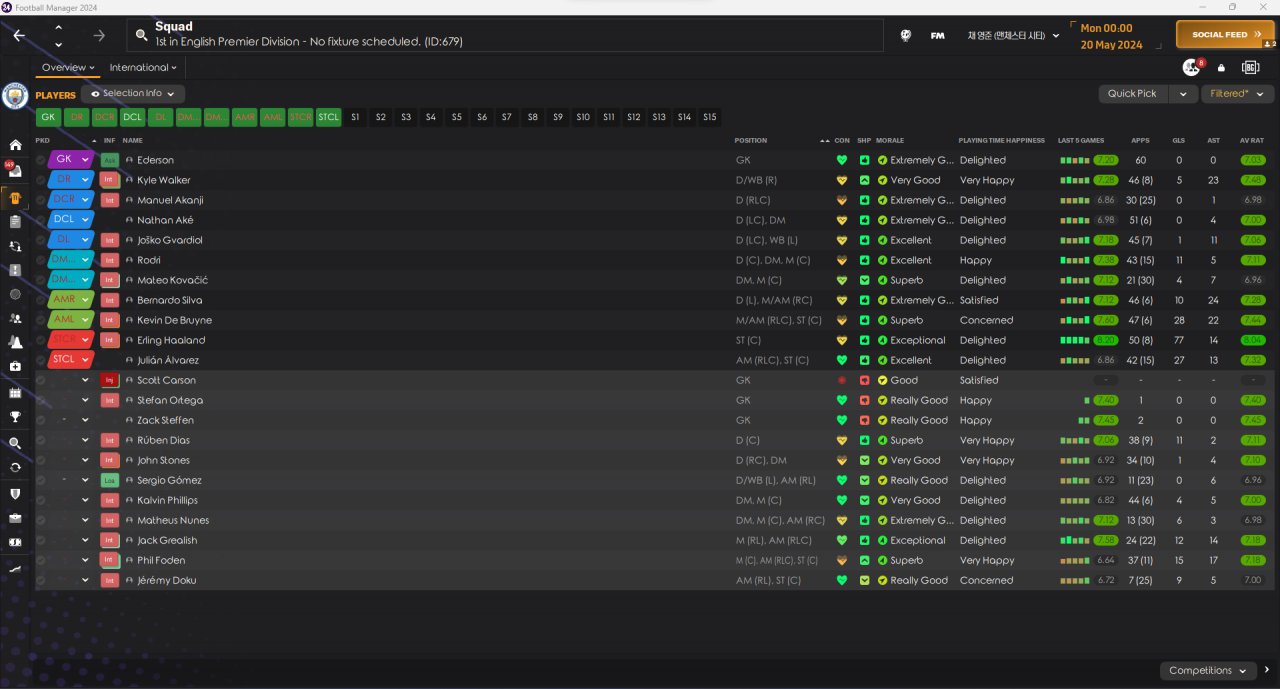This screenshot has width=1280, height=689.
Task: Go back with the left arrow
Action: [19, 35]
